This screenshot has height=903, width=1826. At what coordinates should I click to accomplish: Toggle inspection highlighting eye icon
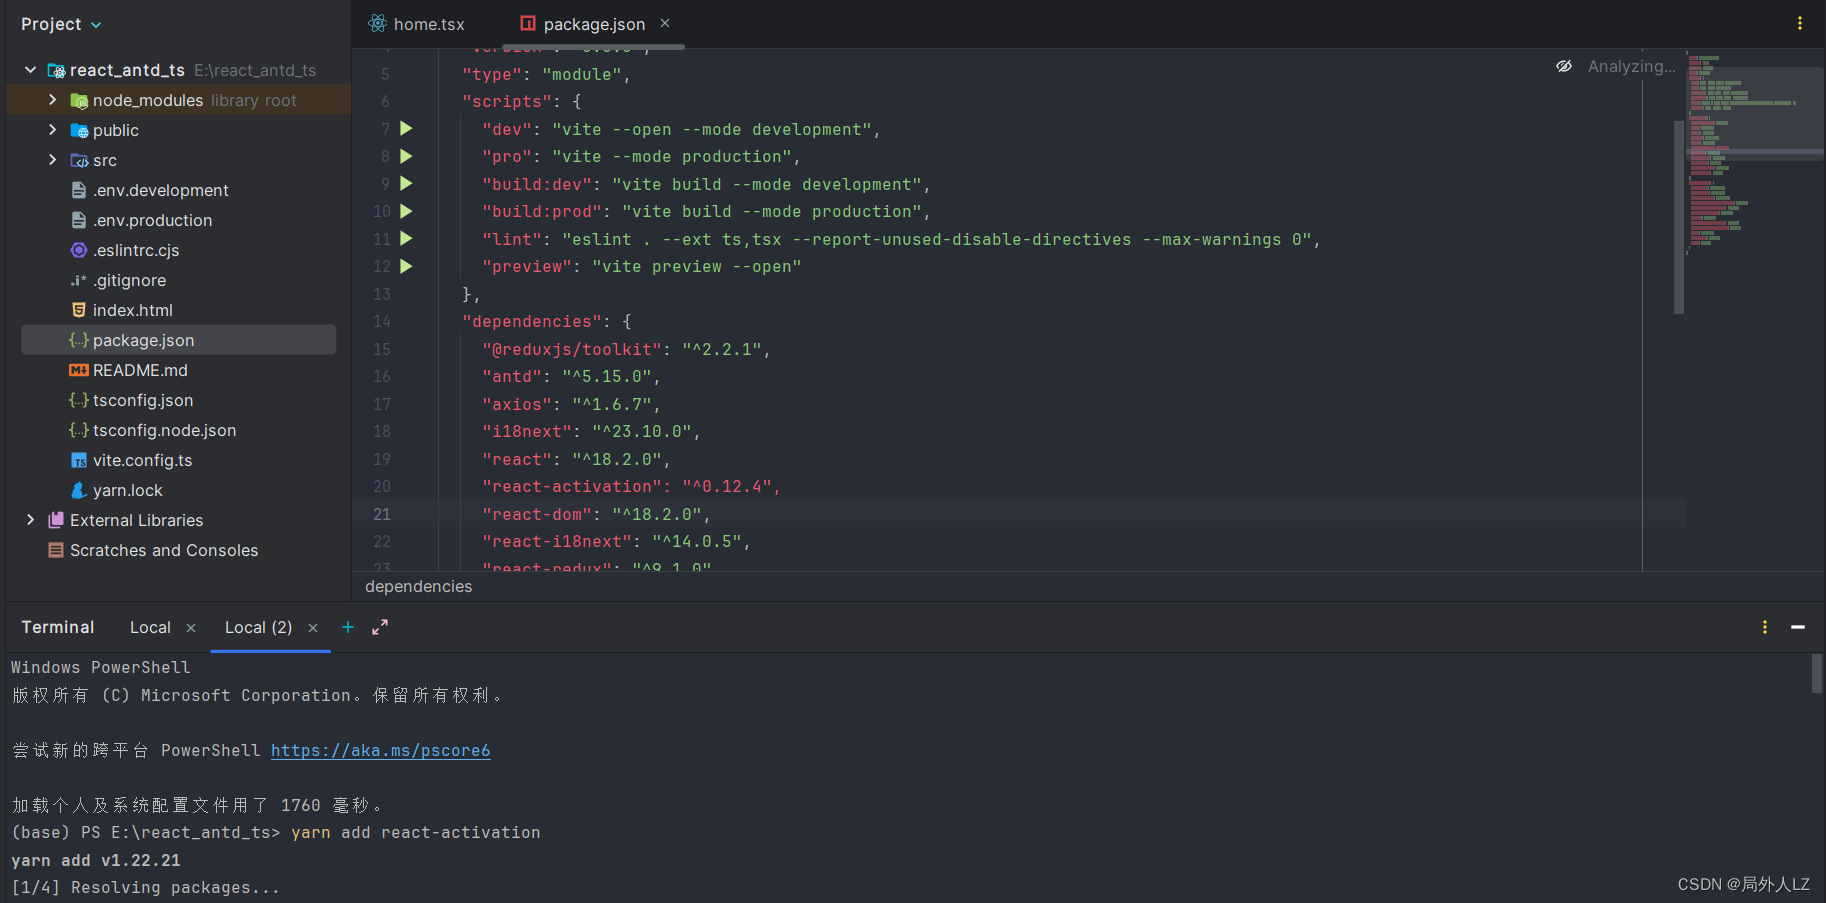(x=1564, y=66)
